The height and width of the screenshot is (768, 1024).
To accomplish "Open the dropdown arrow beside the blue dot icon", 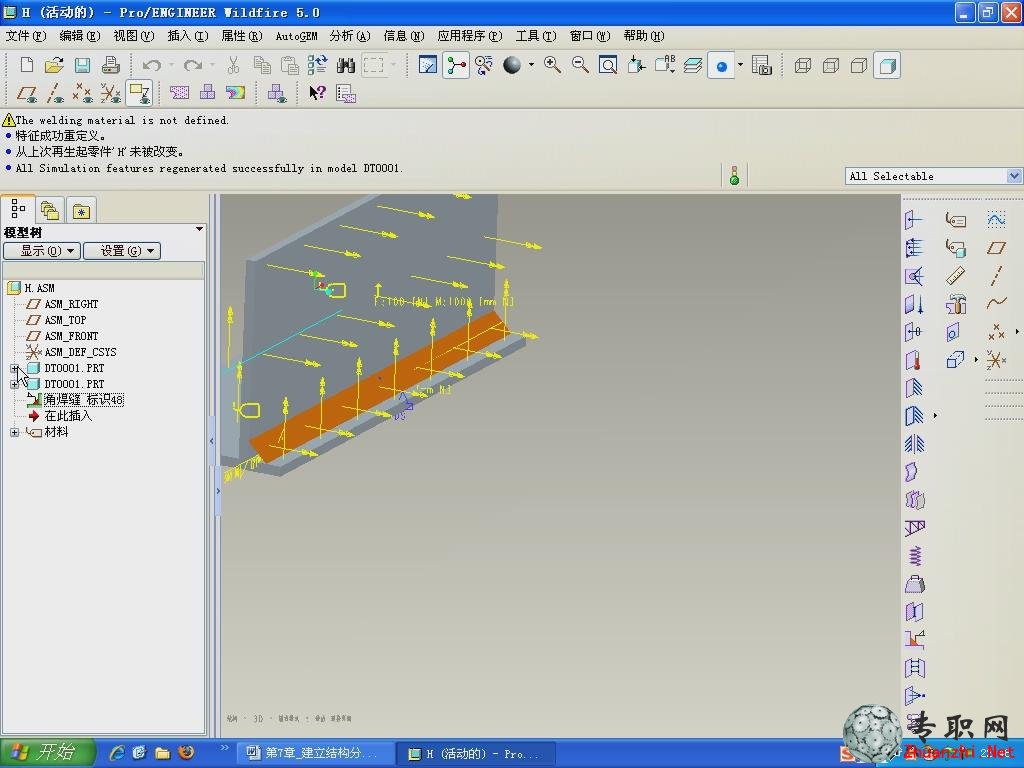I will (x=740, y=65).
